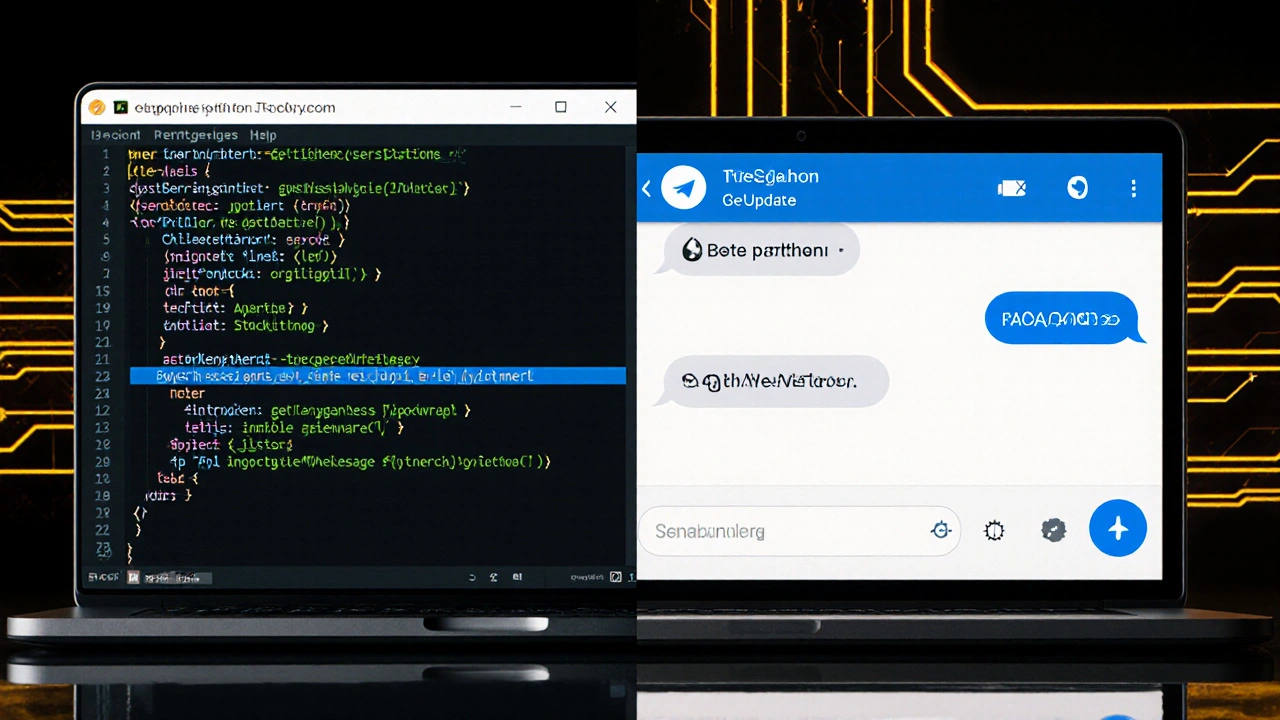Click the bot avatar next to 'Bote partthen'

(692, 250)
